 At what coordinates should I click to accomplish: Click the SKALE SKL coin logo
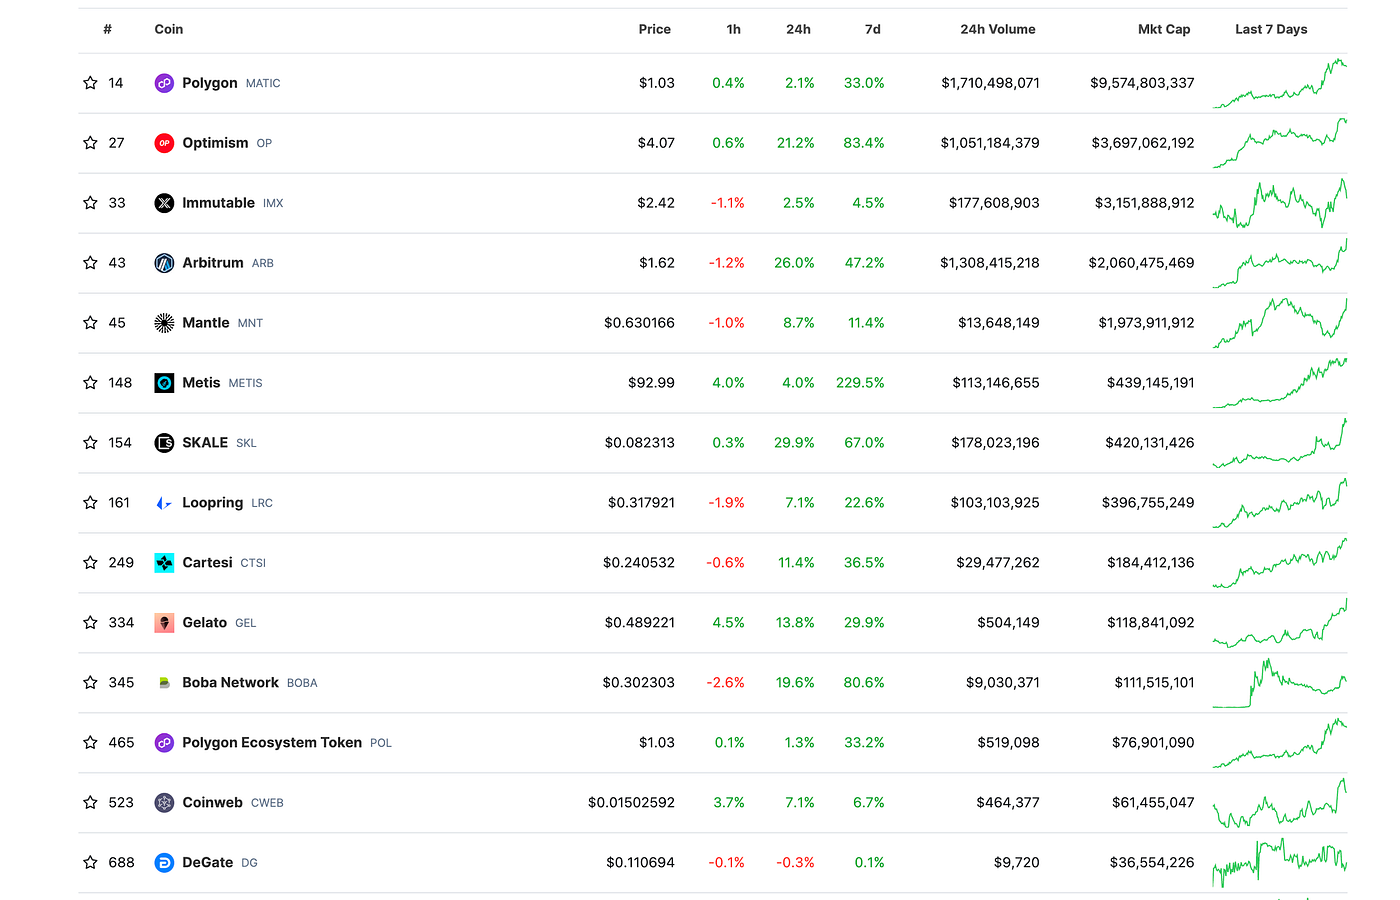[x=164, y=443]
